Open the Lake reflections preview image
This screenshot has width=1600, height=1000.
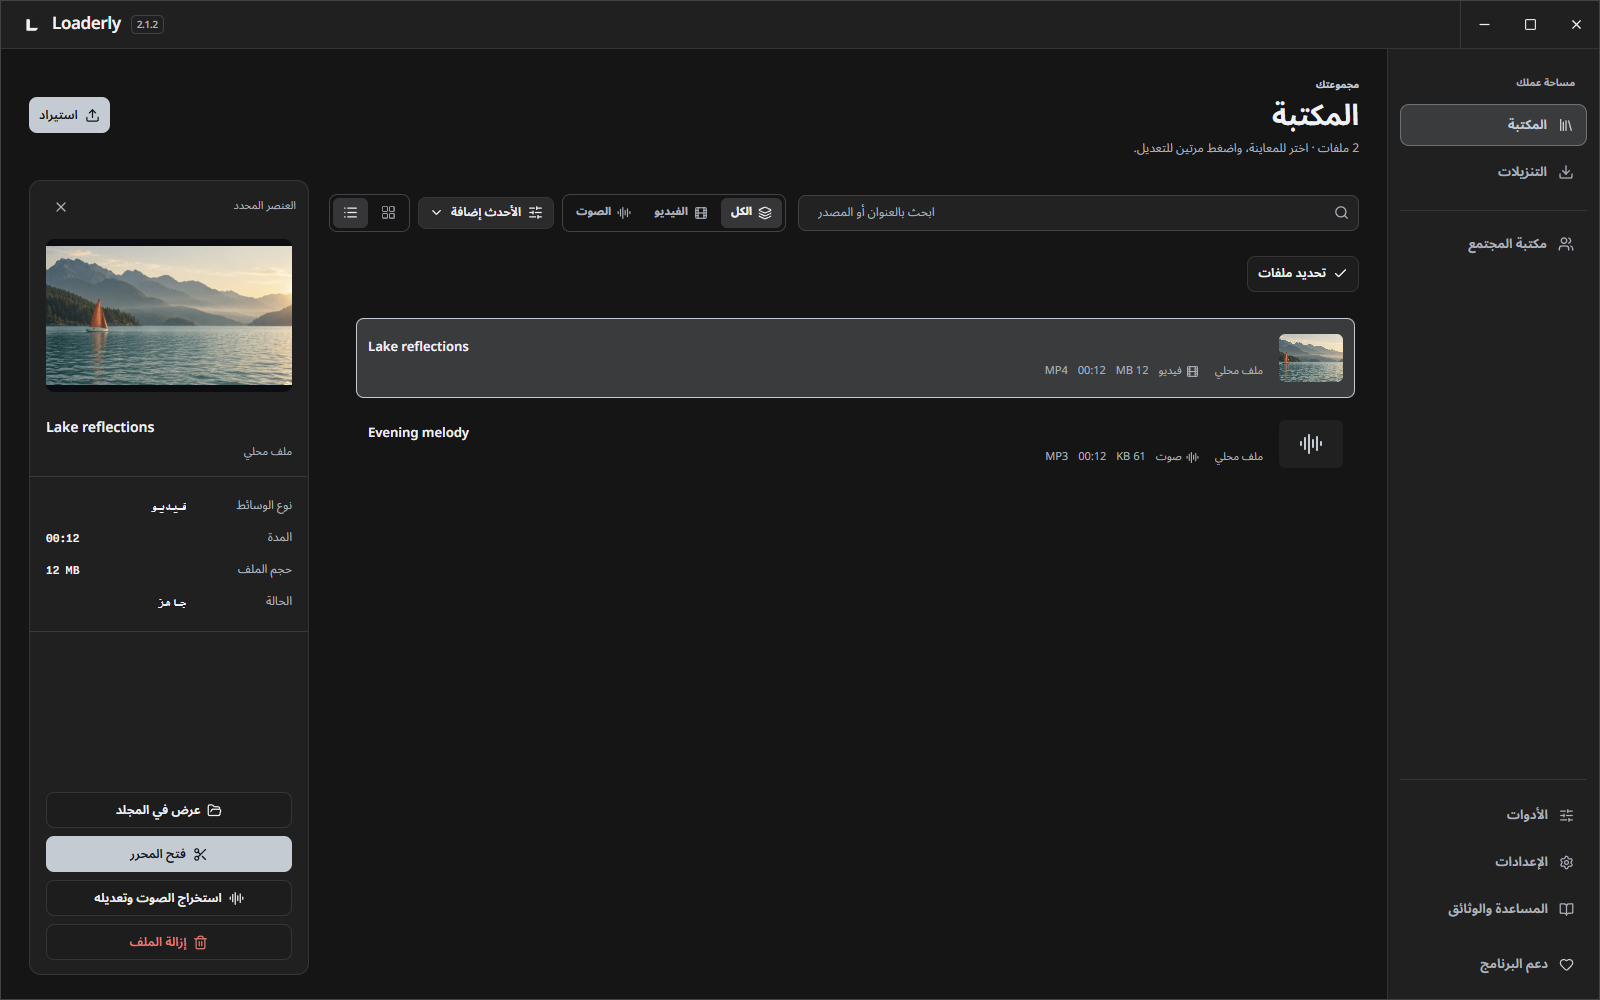[169, 315]
